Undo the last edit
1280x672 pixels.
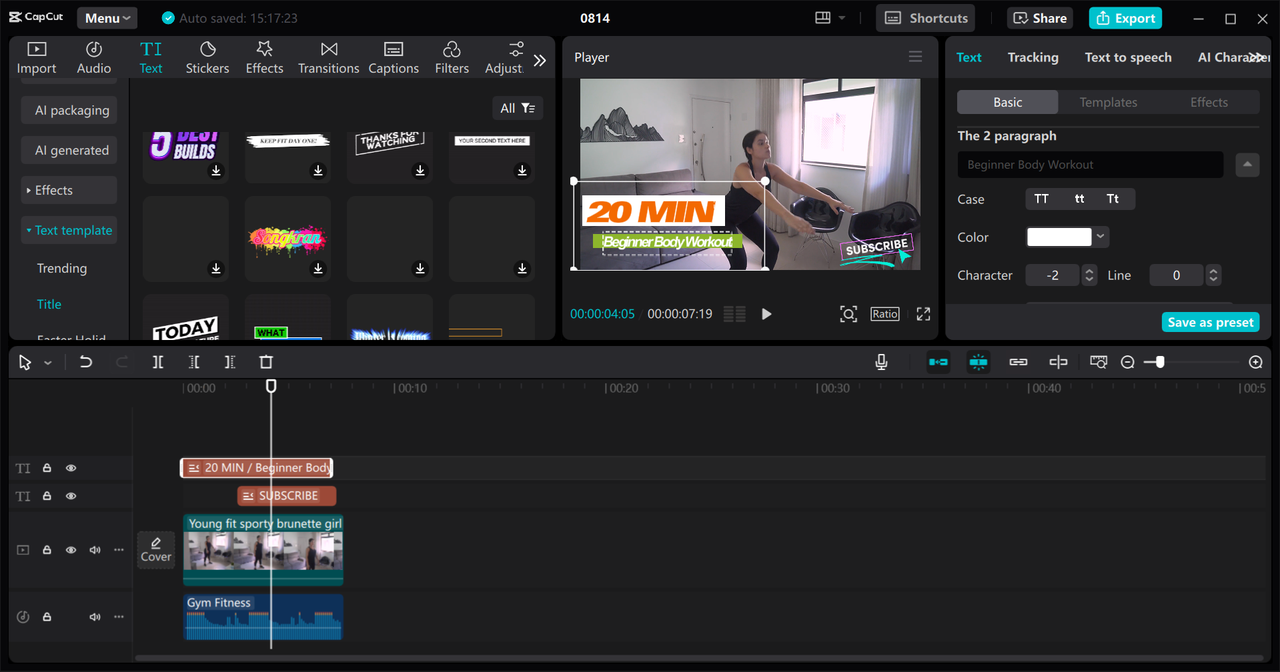[86, 362]
